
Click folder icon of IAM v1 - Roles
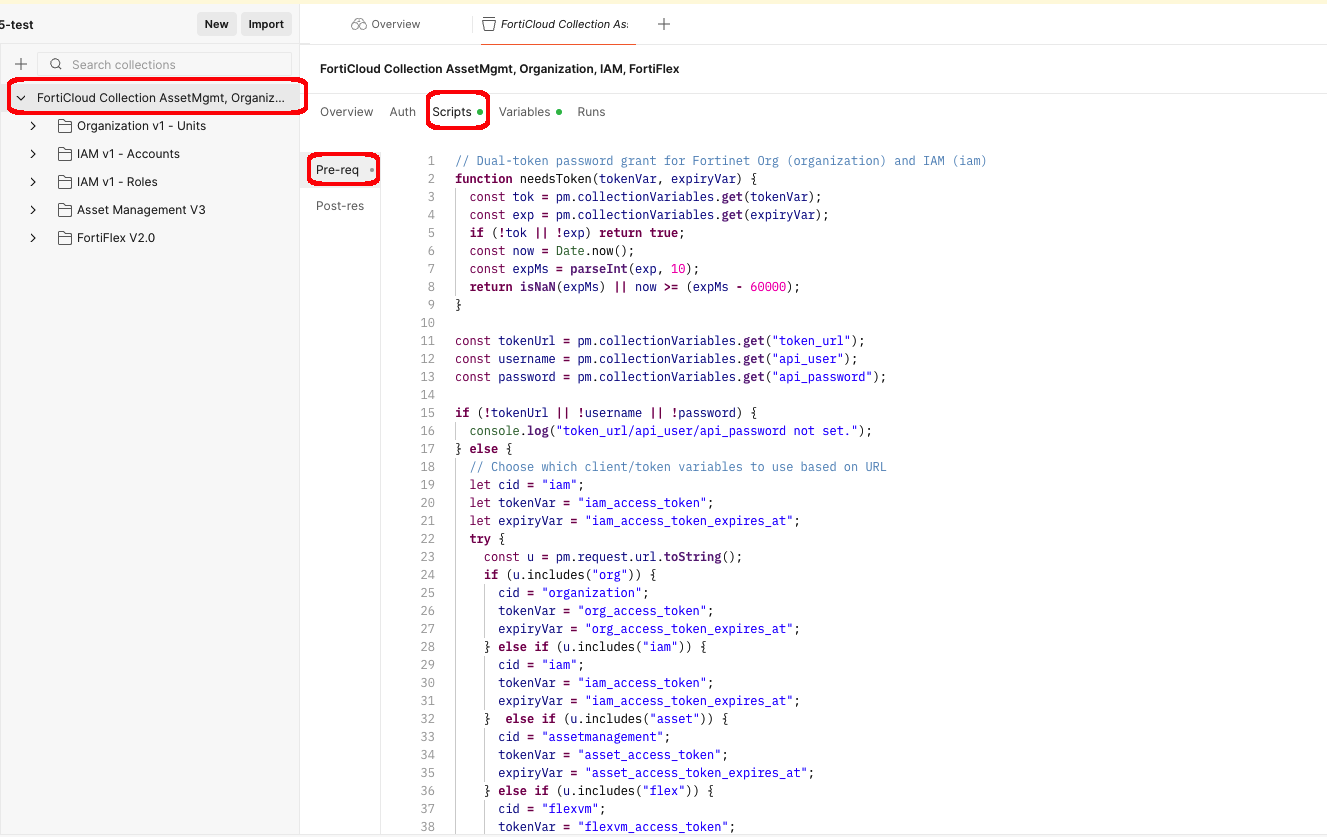point(65,182)
